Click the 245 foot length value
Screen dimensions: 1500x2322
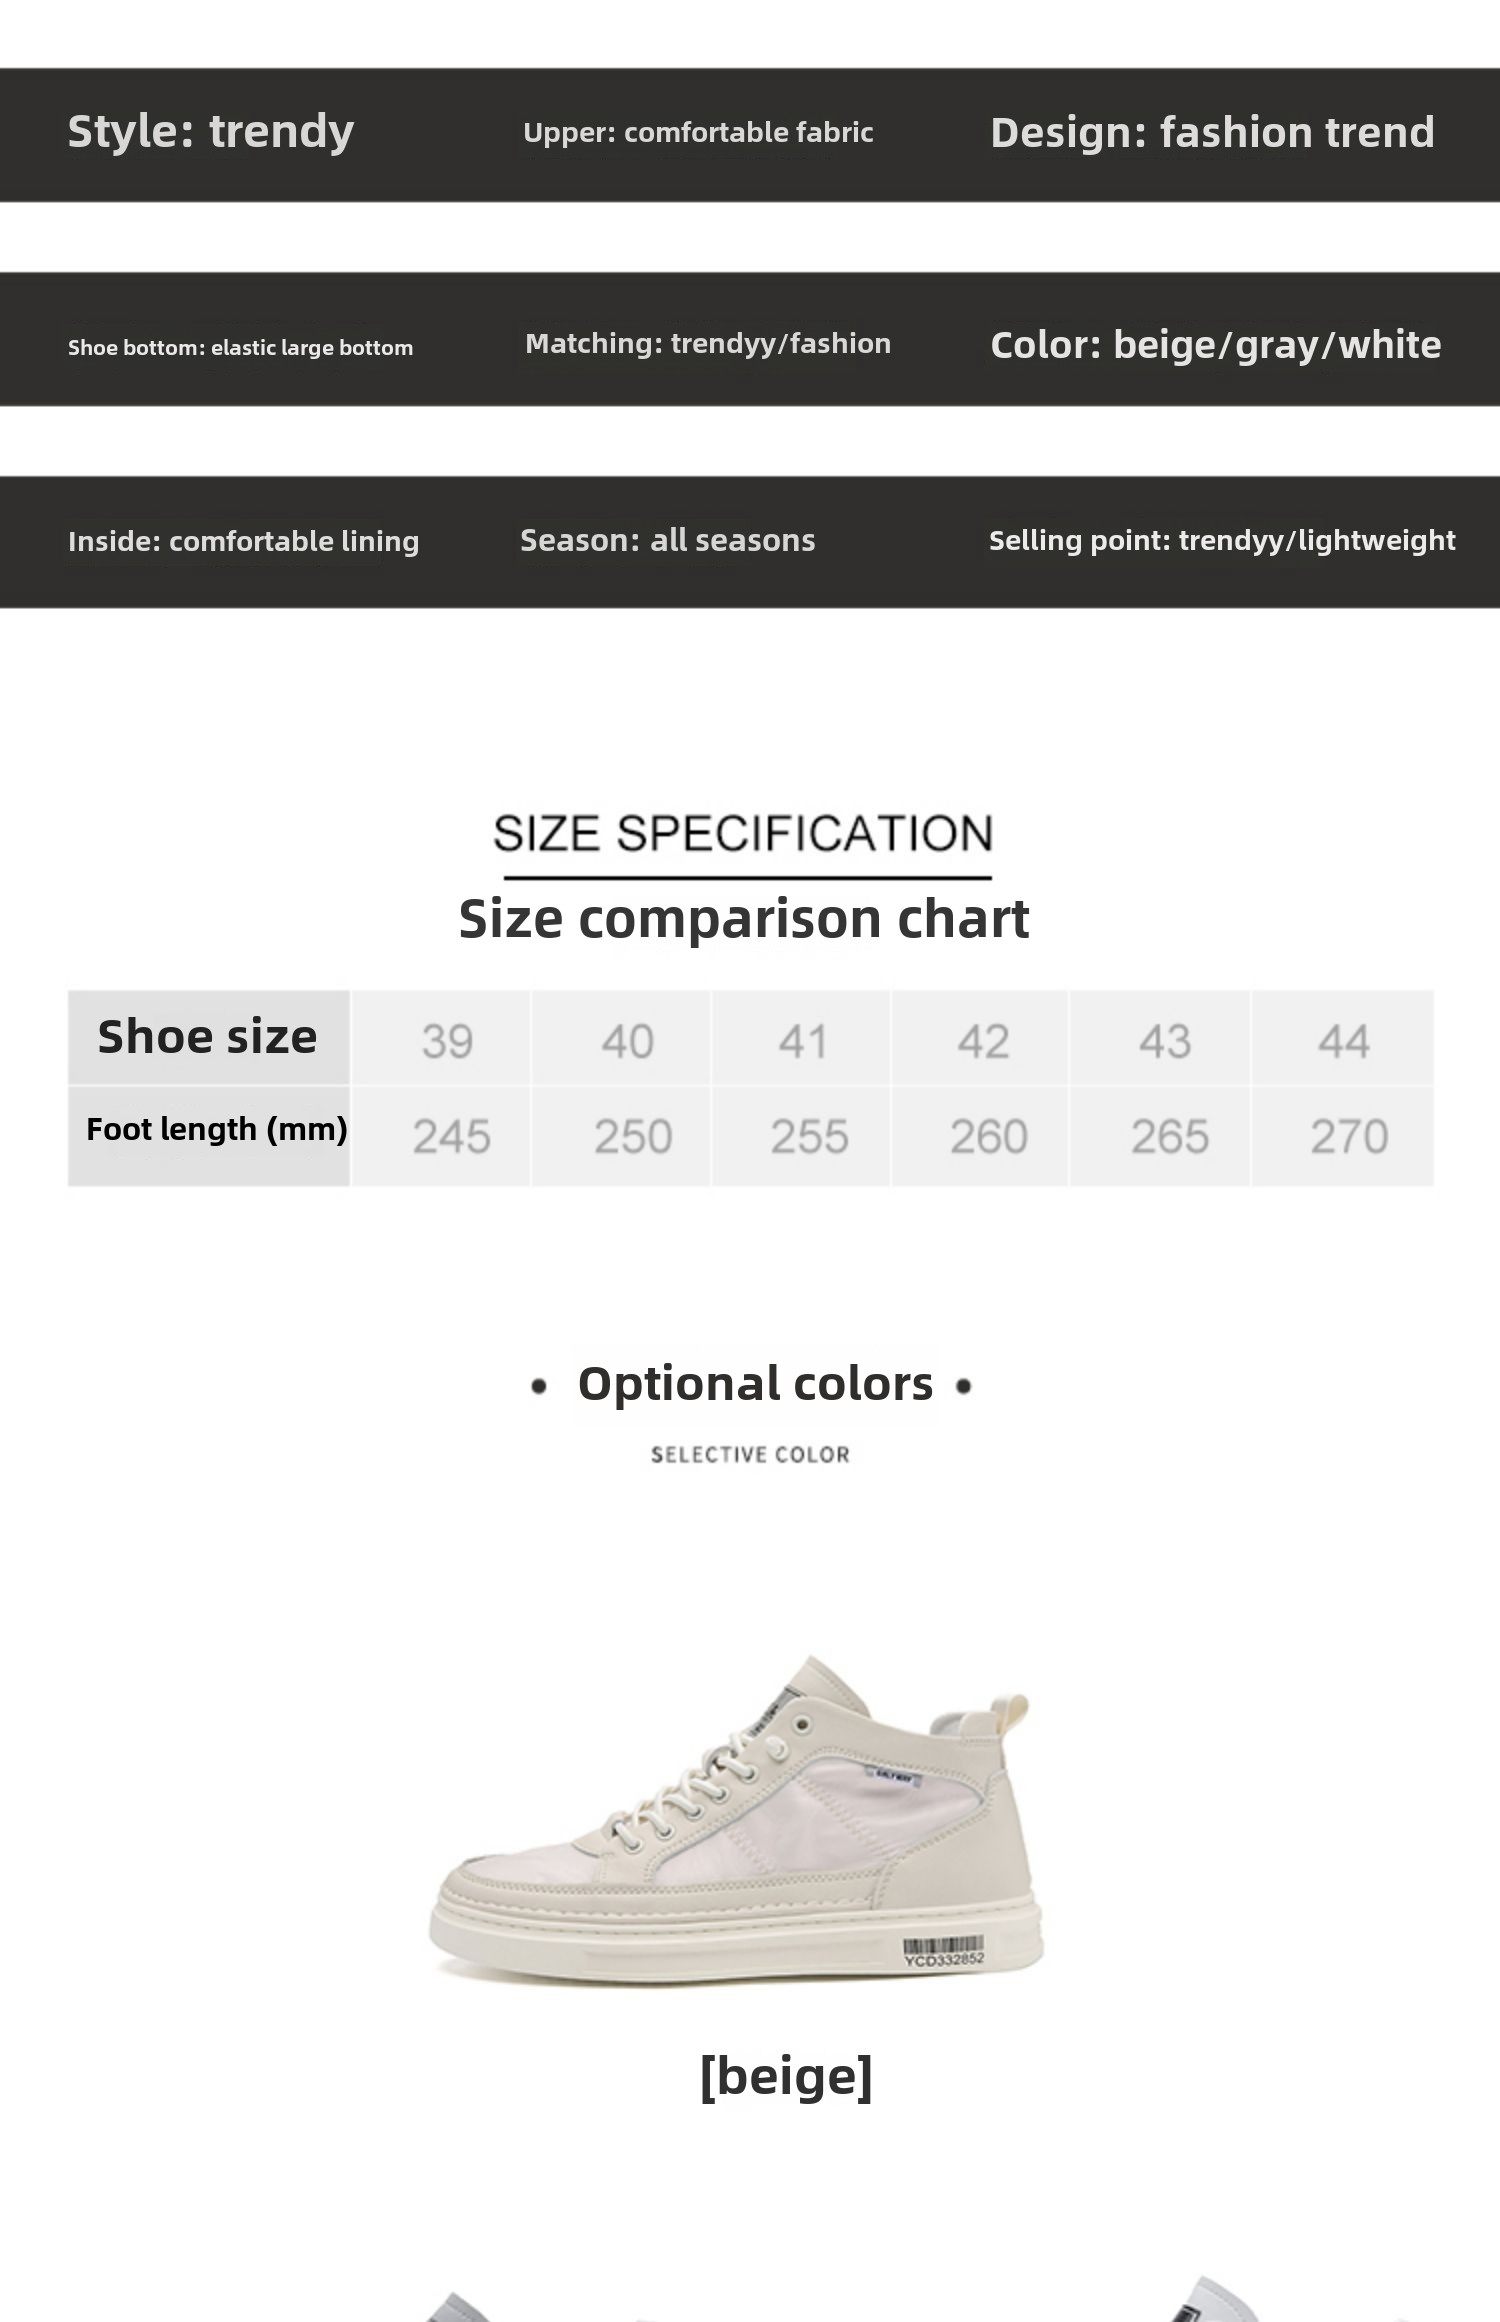coord(451,1136)
